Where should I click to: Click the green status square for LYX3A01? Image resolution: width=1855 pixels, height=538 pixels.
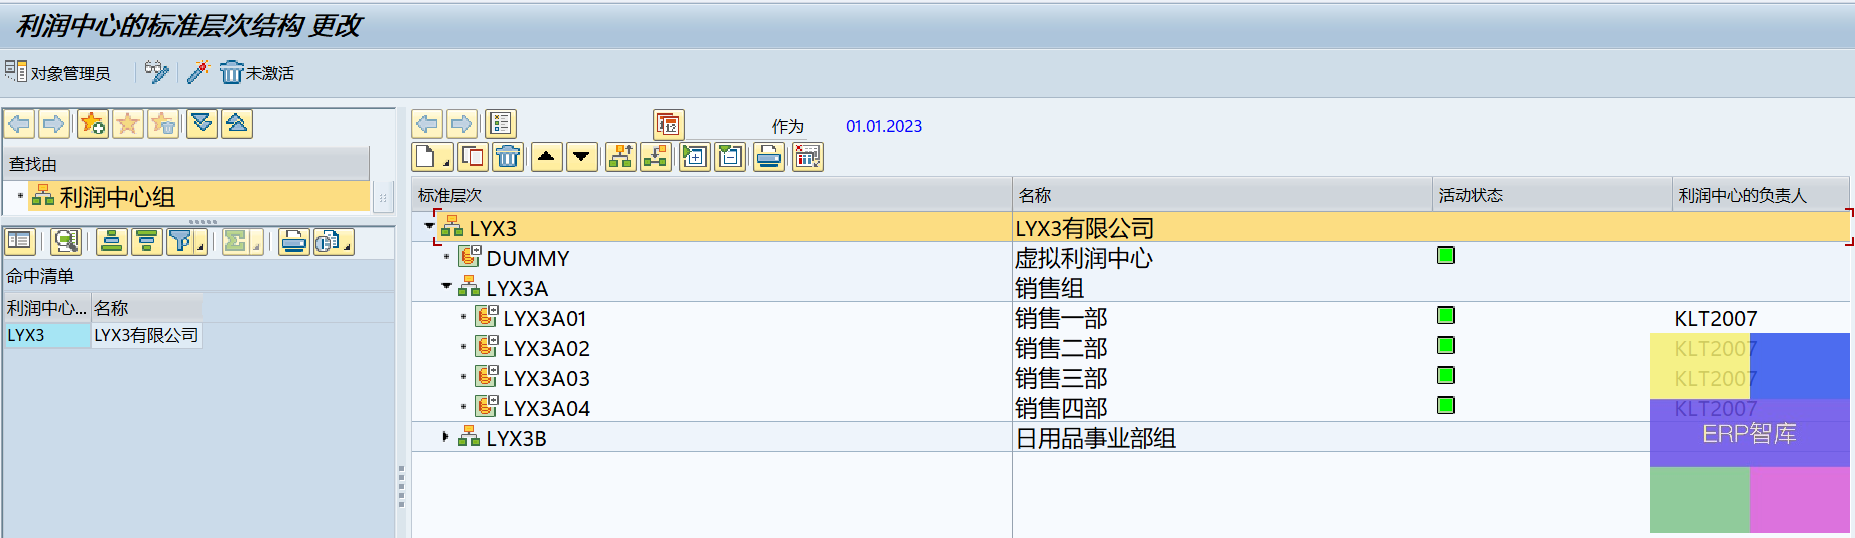click(x=1445, y=315)
